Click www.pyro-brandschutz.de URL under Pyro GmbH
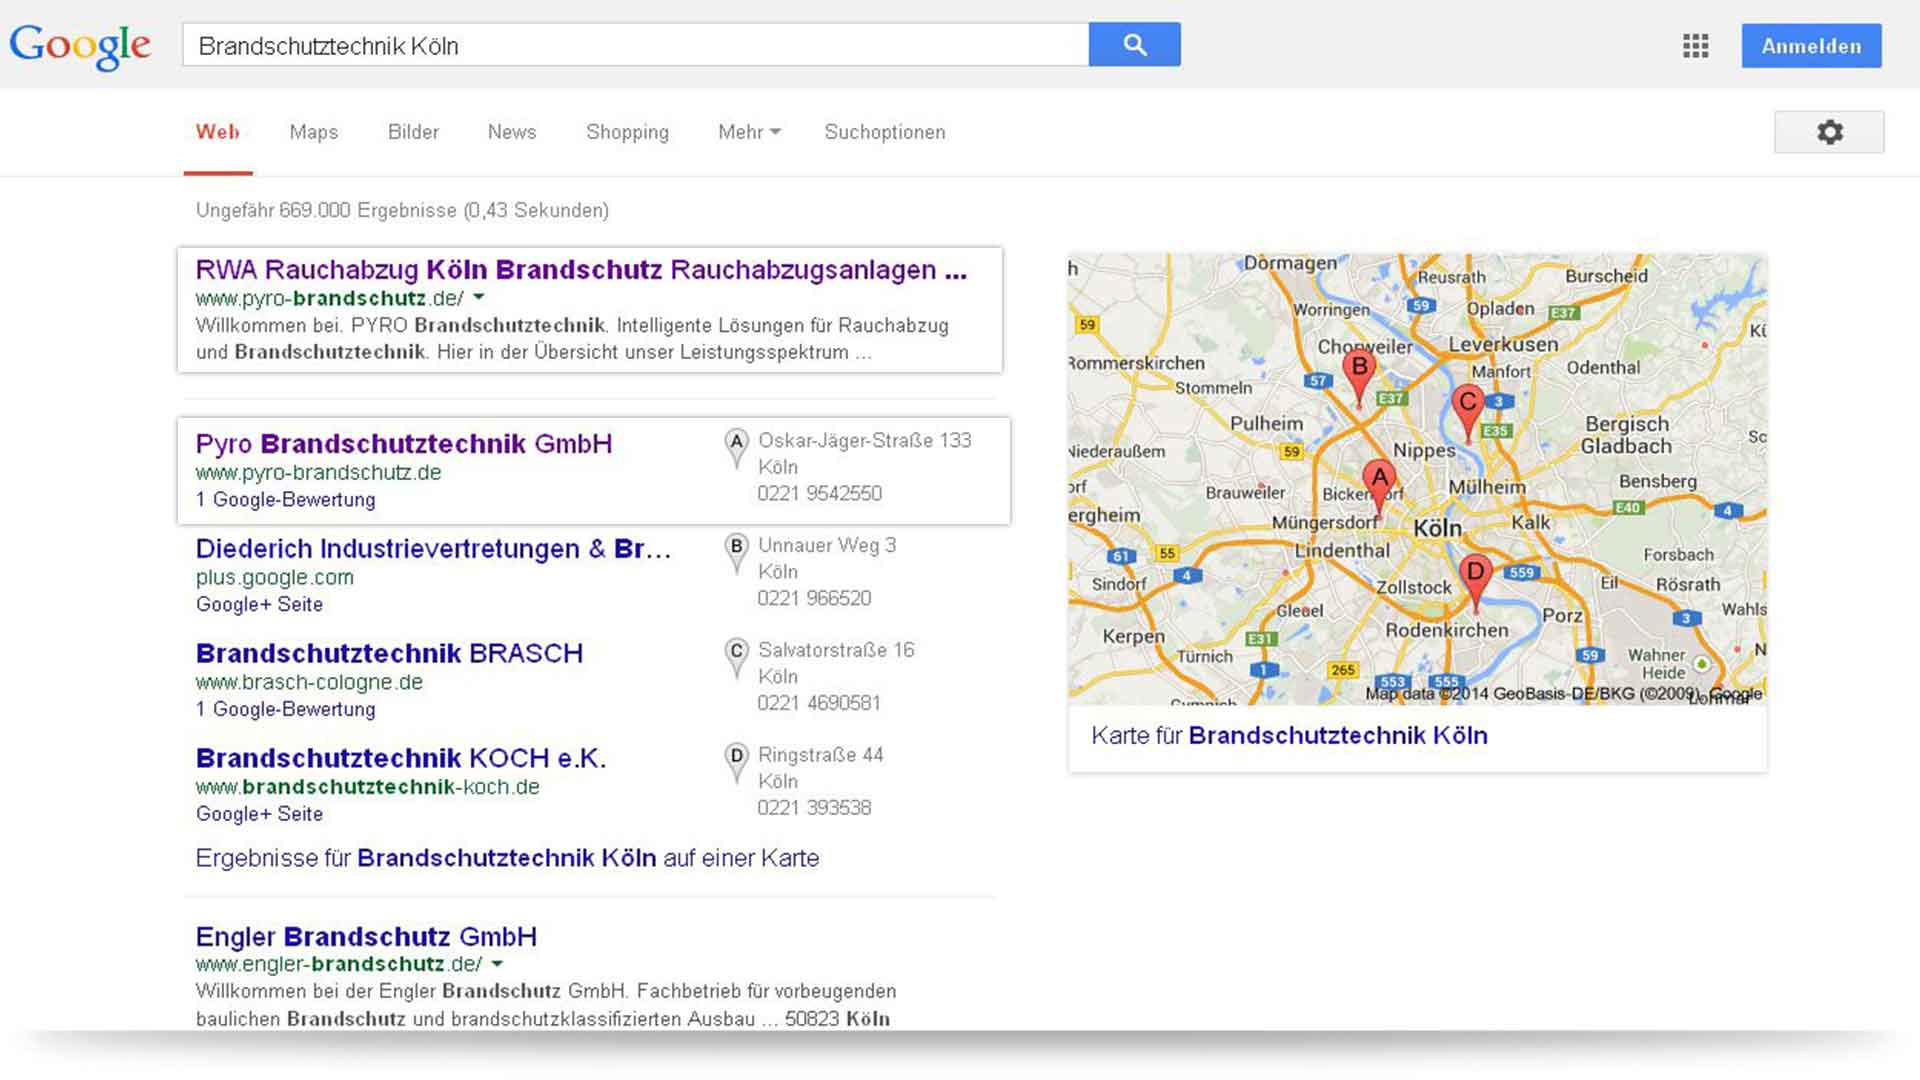Screen dimensions: 1920x1080 (318, 473)
